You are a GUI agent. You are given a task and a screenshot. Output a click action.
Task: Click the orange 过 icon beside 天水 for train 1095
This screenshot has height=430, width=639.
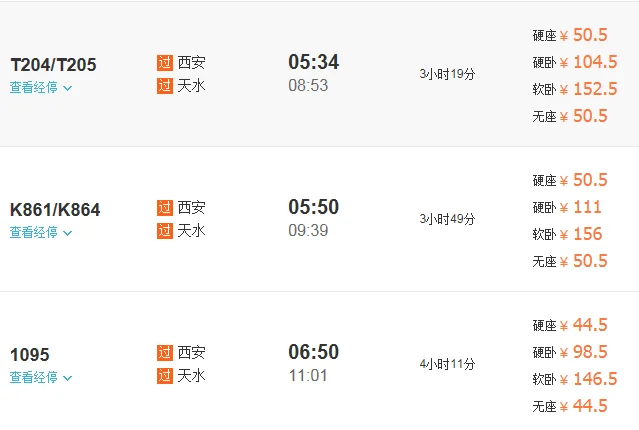pos(165,376)
